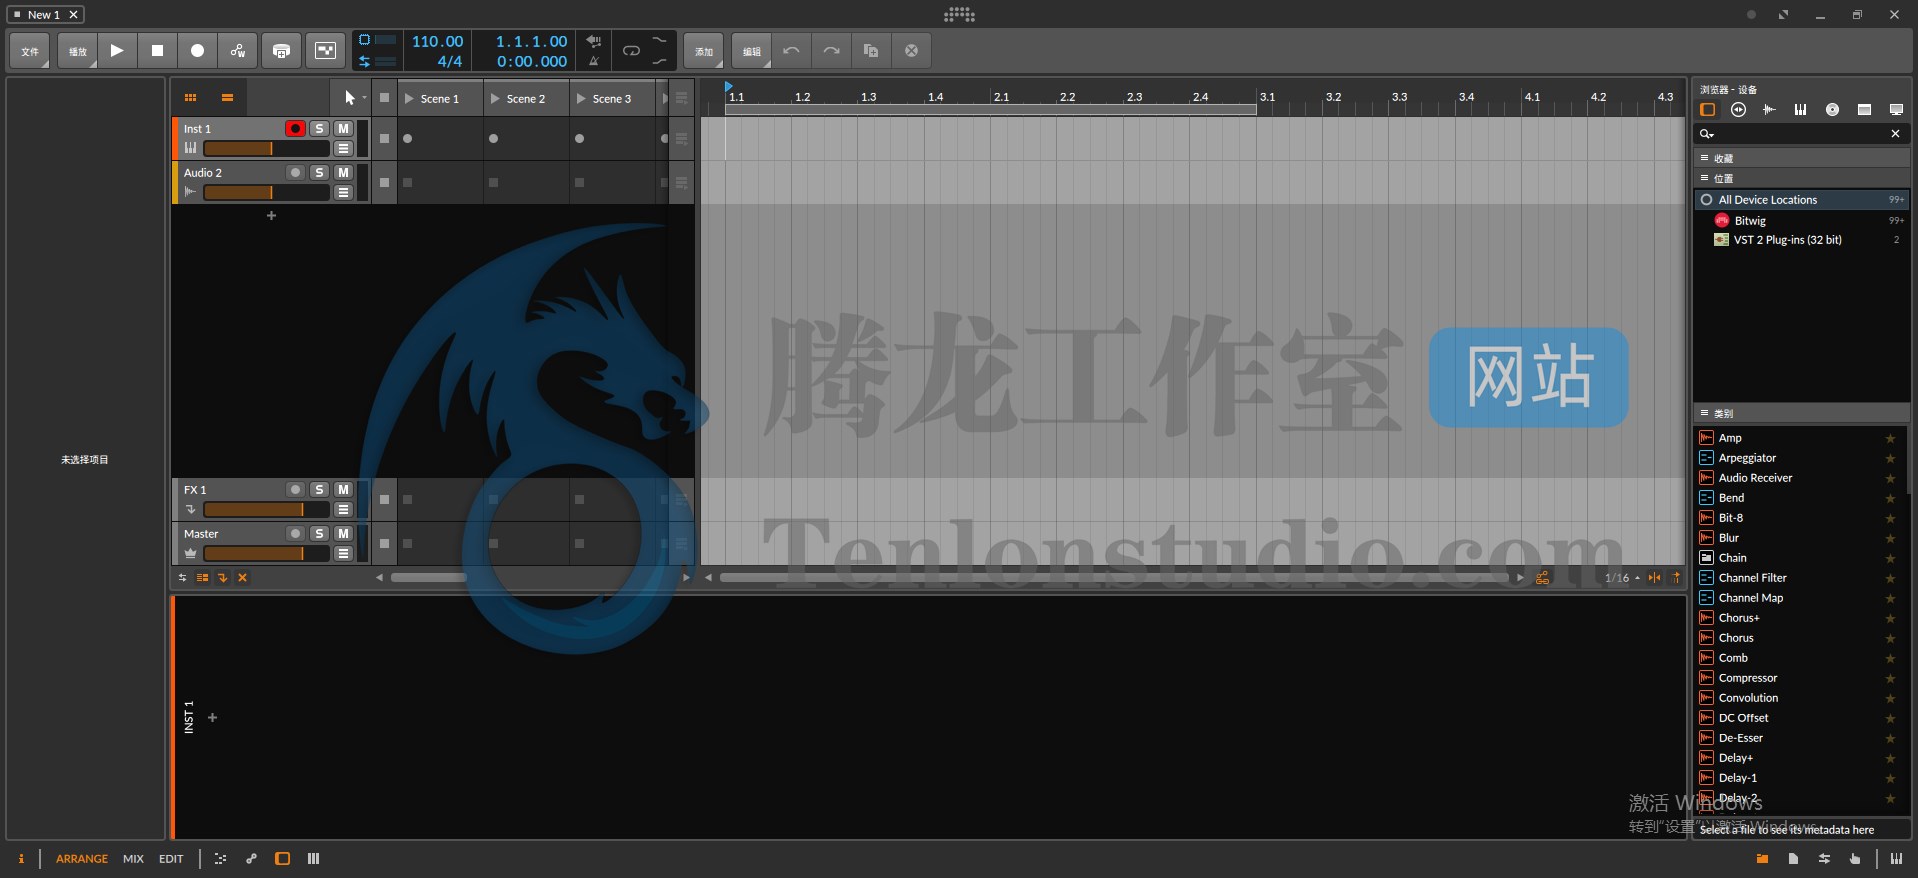Start playback with the Play button
This screenshot has height=878, width=1918.
pyautogui.click(x=117, y=51)
